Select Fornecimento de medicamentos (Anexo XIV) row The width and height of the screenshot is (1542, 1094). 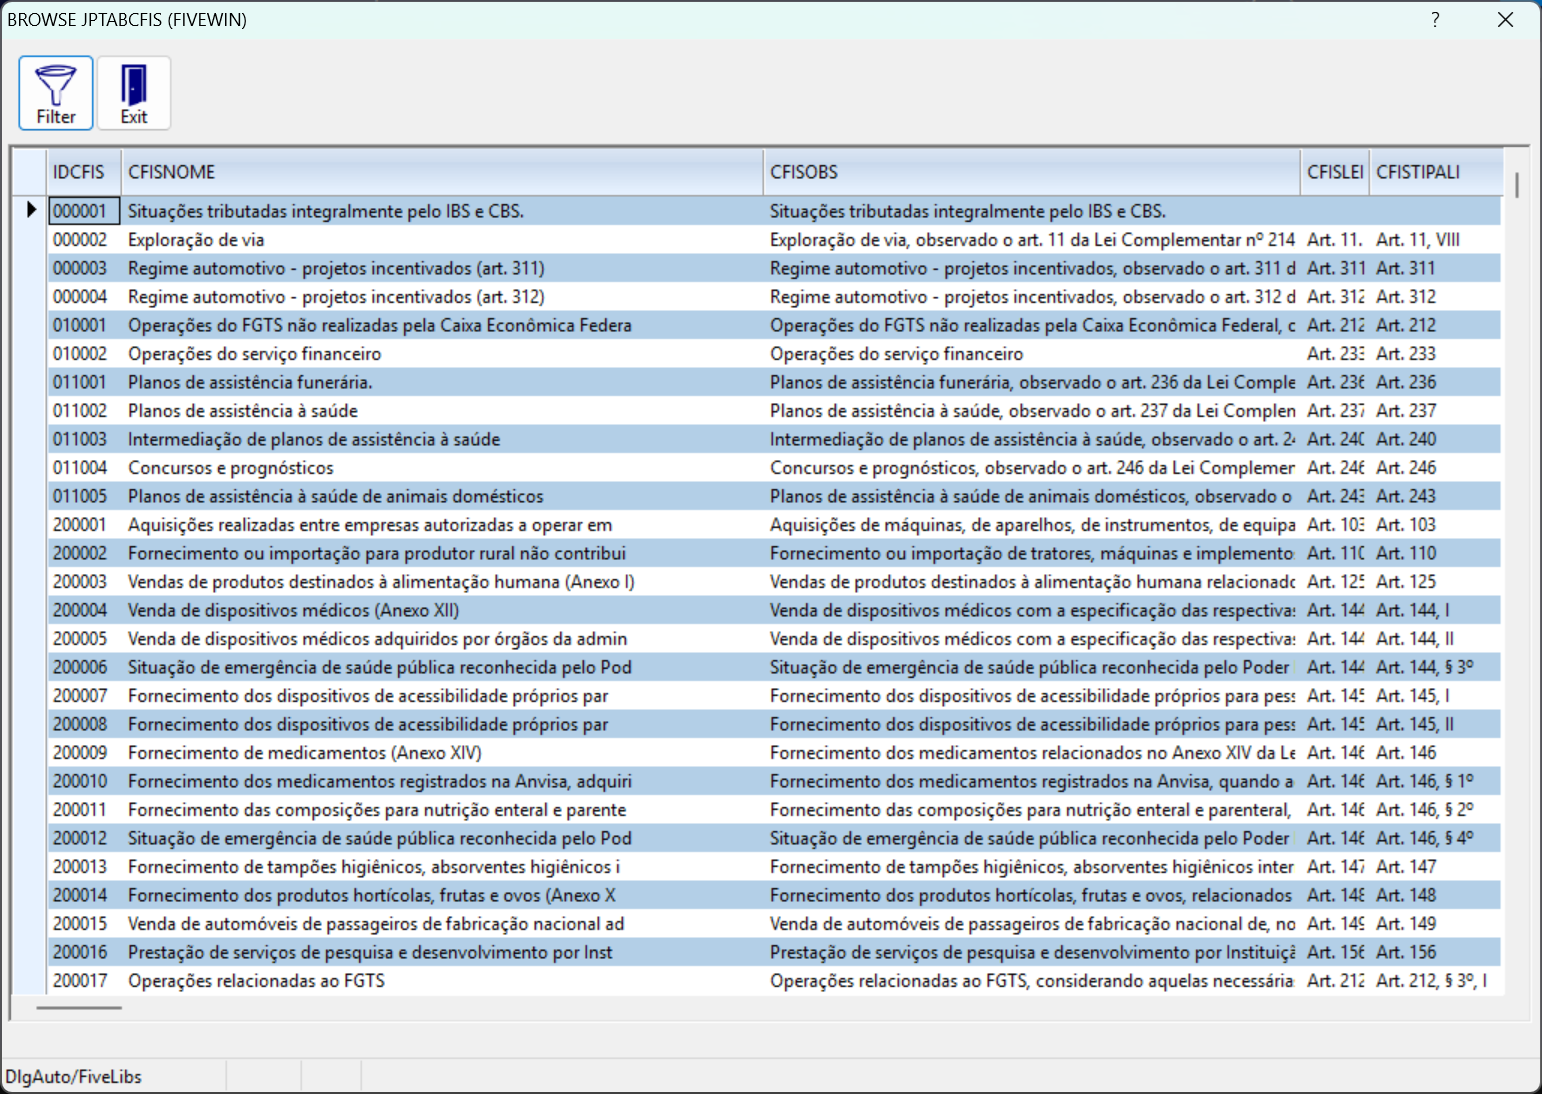305,753
